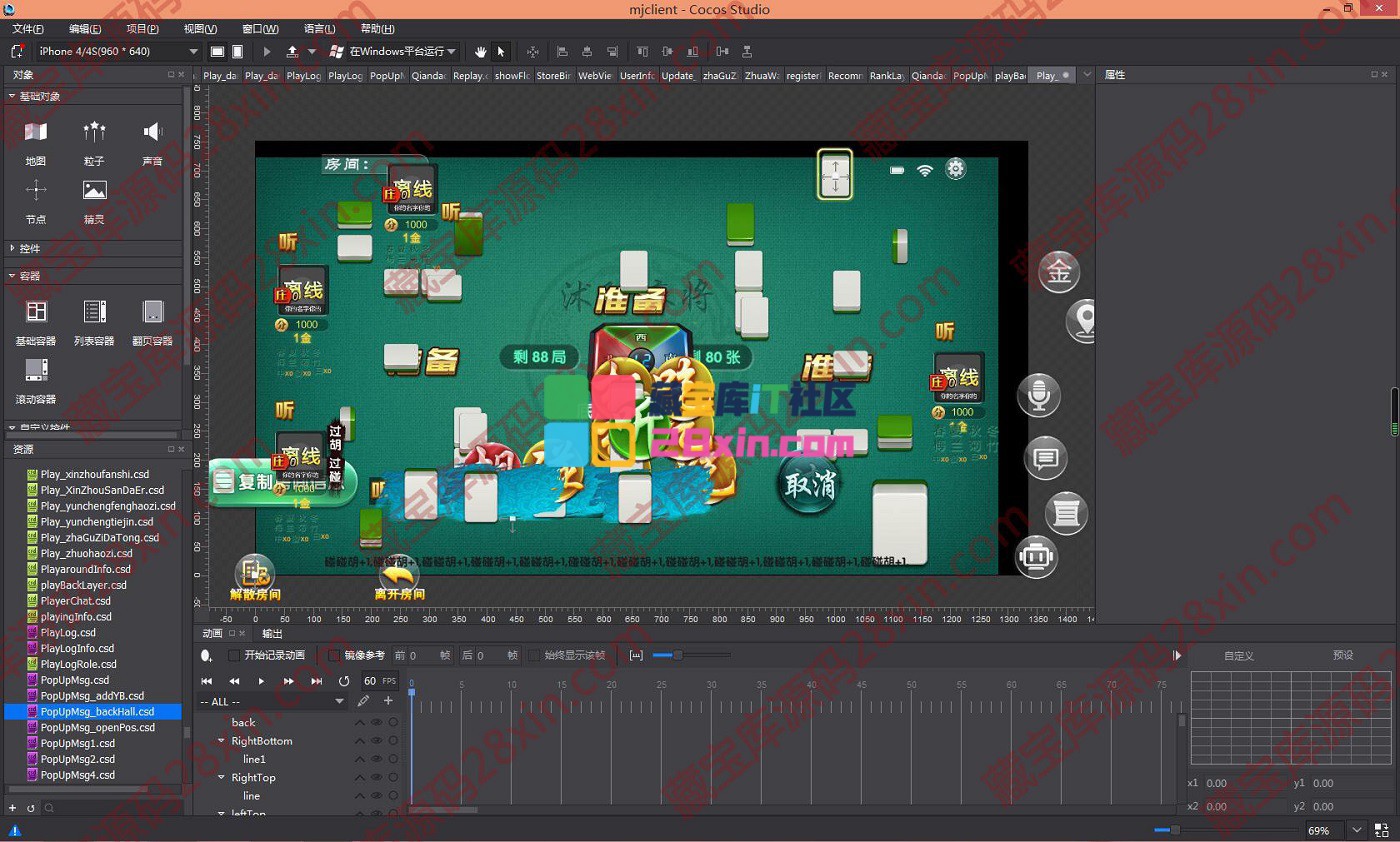The width and height of the screenshot is (1400, 842).
Task: Click the publish/export upload icon
Action: [292, 51]
